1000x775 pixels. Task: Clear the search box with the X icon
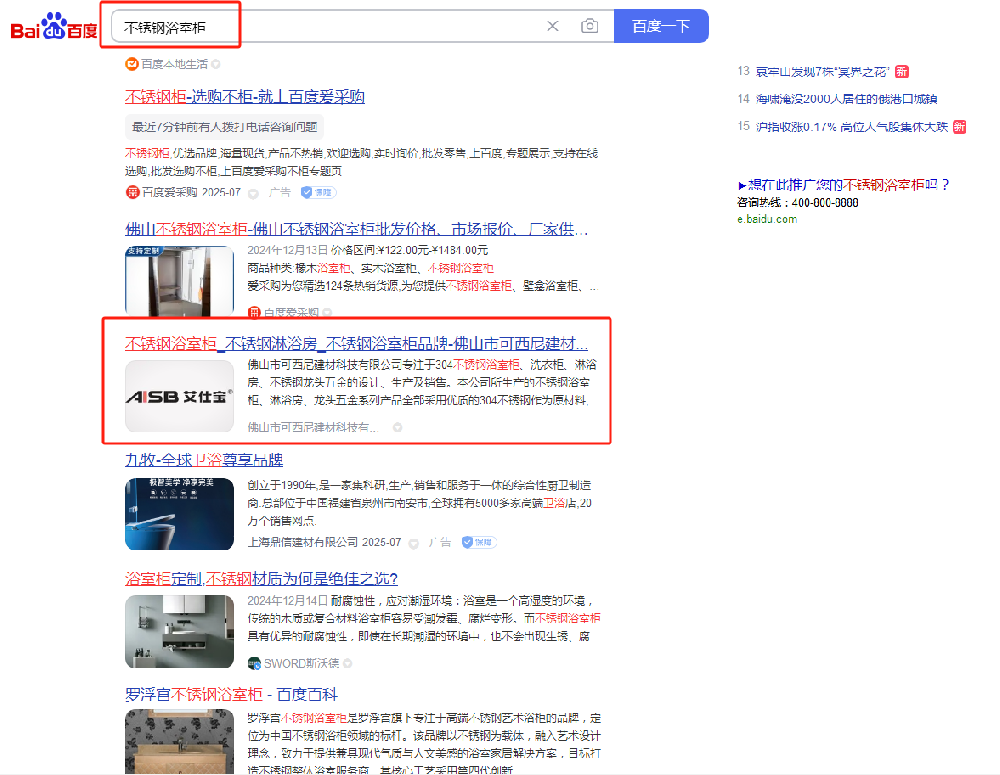point(553,26)
